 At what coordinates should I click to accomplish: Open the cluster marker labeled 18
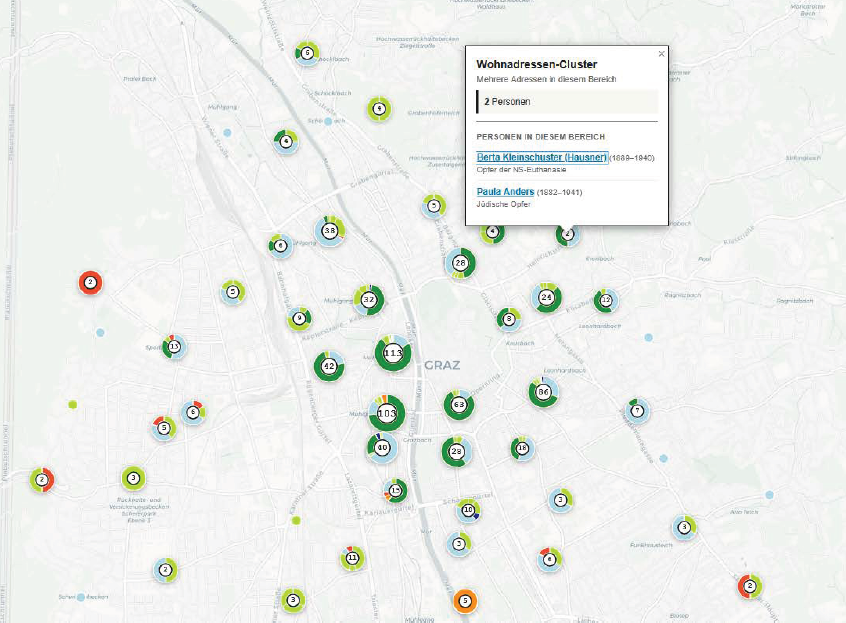pos(522,448)
